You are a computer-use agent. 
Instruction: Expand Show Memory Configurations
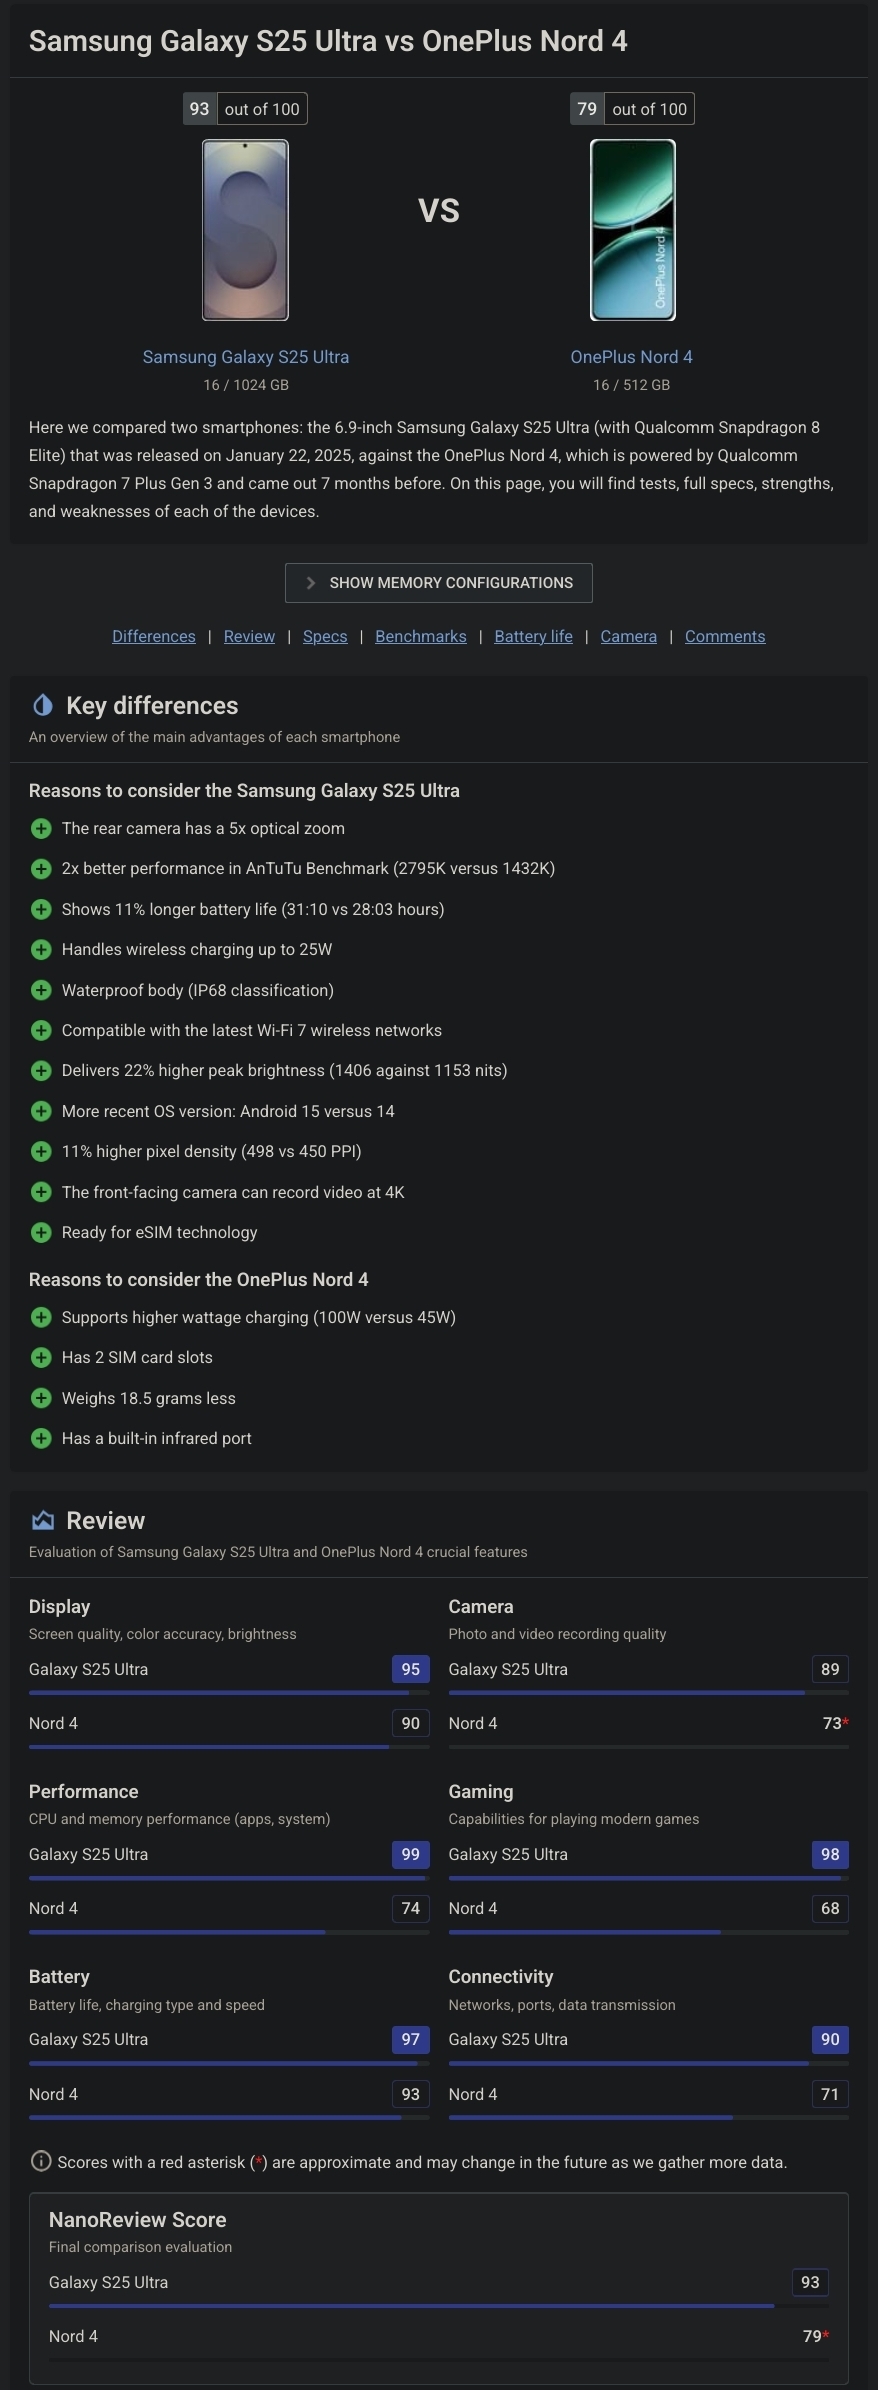click(x=439, y=583)
